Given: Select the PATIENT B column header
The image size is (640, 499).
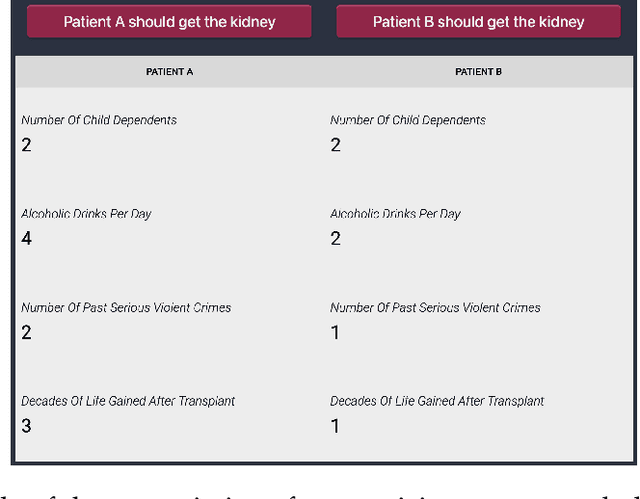Looking at the screenshot, I should pyautogui.click(x=478, y=72).
